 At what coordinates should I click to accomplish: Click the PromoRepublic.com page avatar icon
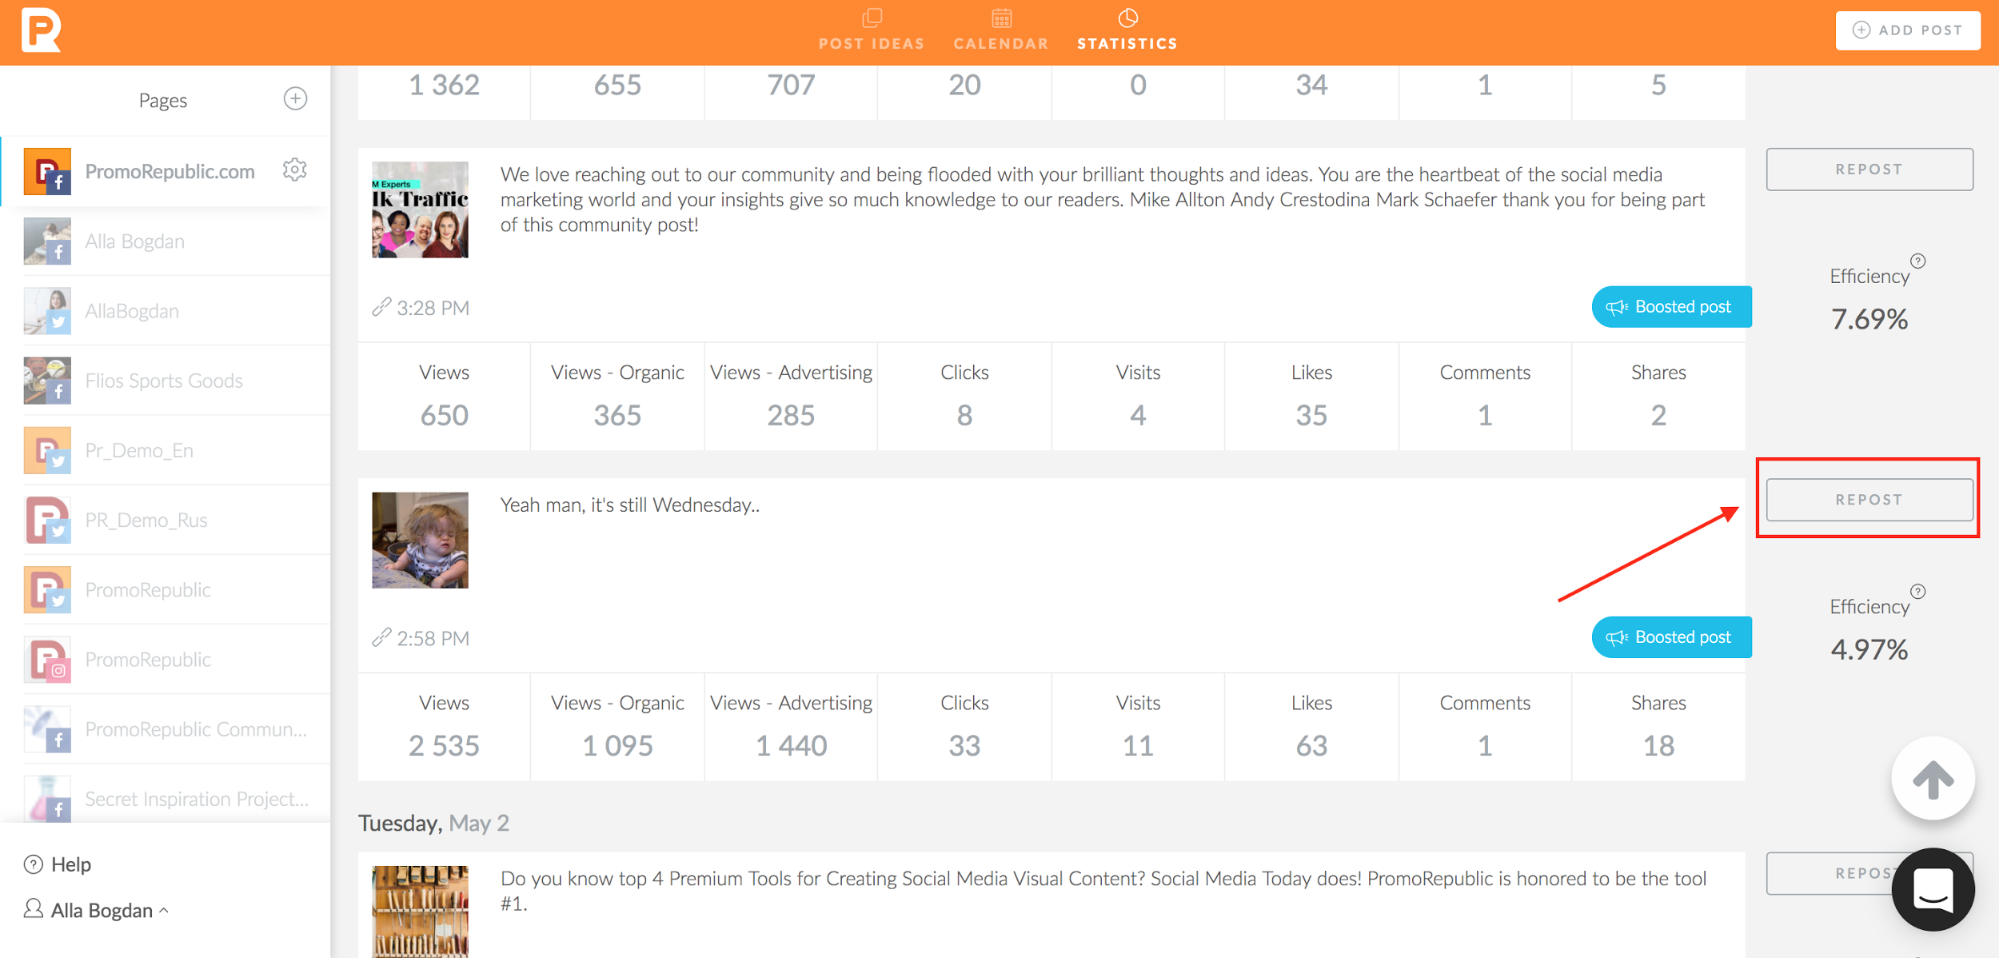tap(47, 171)
